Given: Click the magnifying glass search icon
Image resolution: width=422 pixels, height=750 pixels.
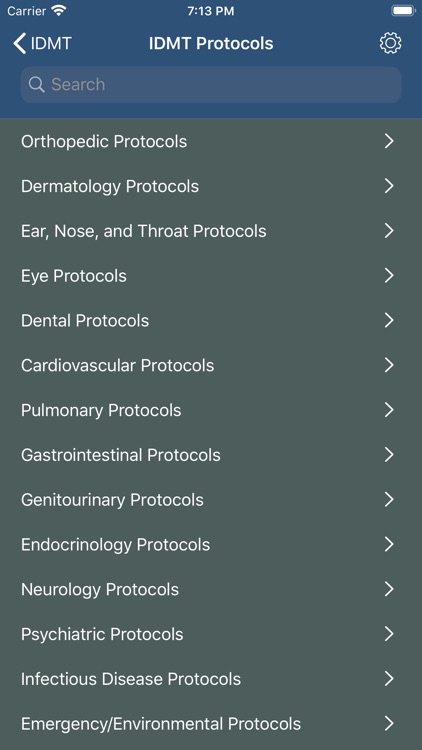Looking at the screenshot, I should (36, 85).
